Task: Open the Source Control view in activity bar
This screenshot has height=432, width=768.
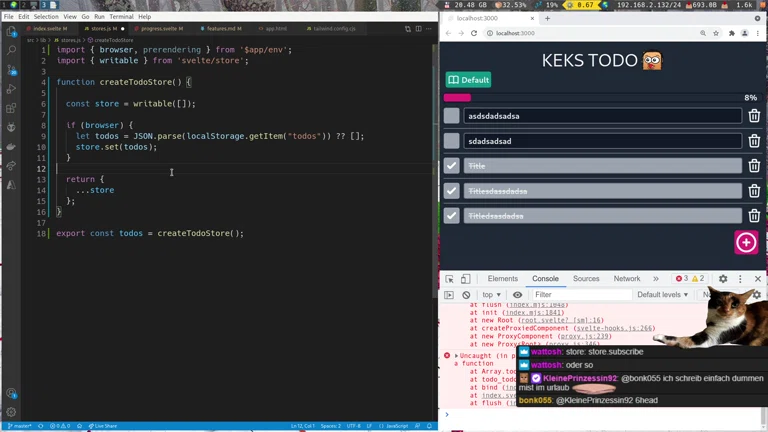Action: (11, 70)
